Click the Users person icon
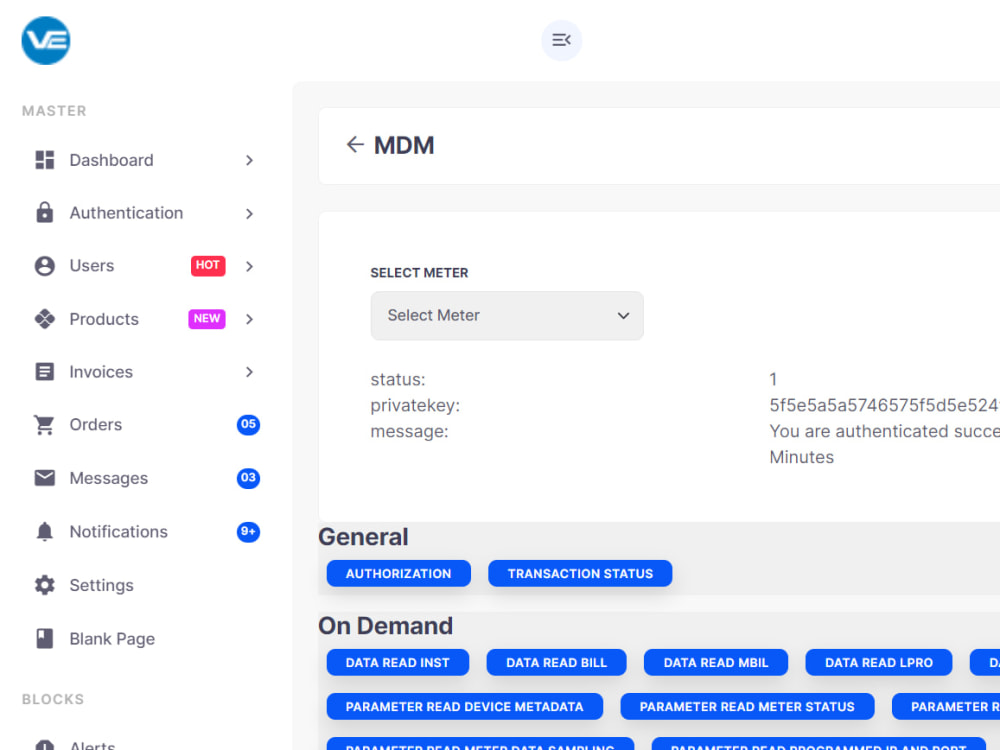The width and height of the screenshot is (1000, 750). (44, 266)
